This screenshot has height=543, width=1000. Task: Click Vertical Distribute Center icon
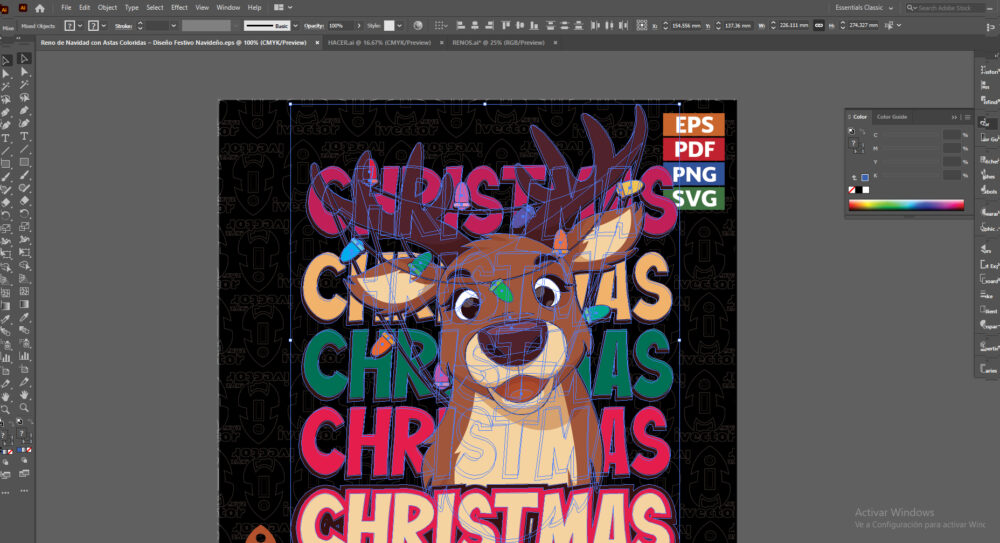tap(564, 26)
